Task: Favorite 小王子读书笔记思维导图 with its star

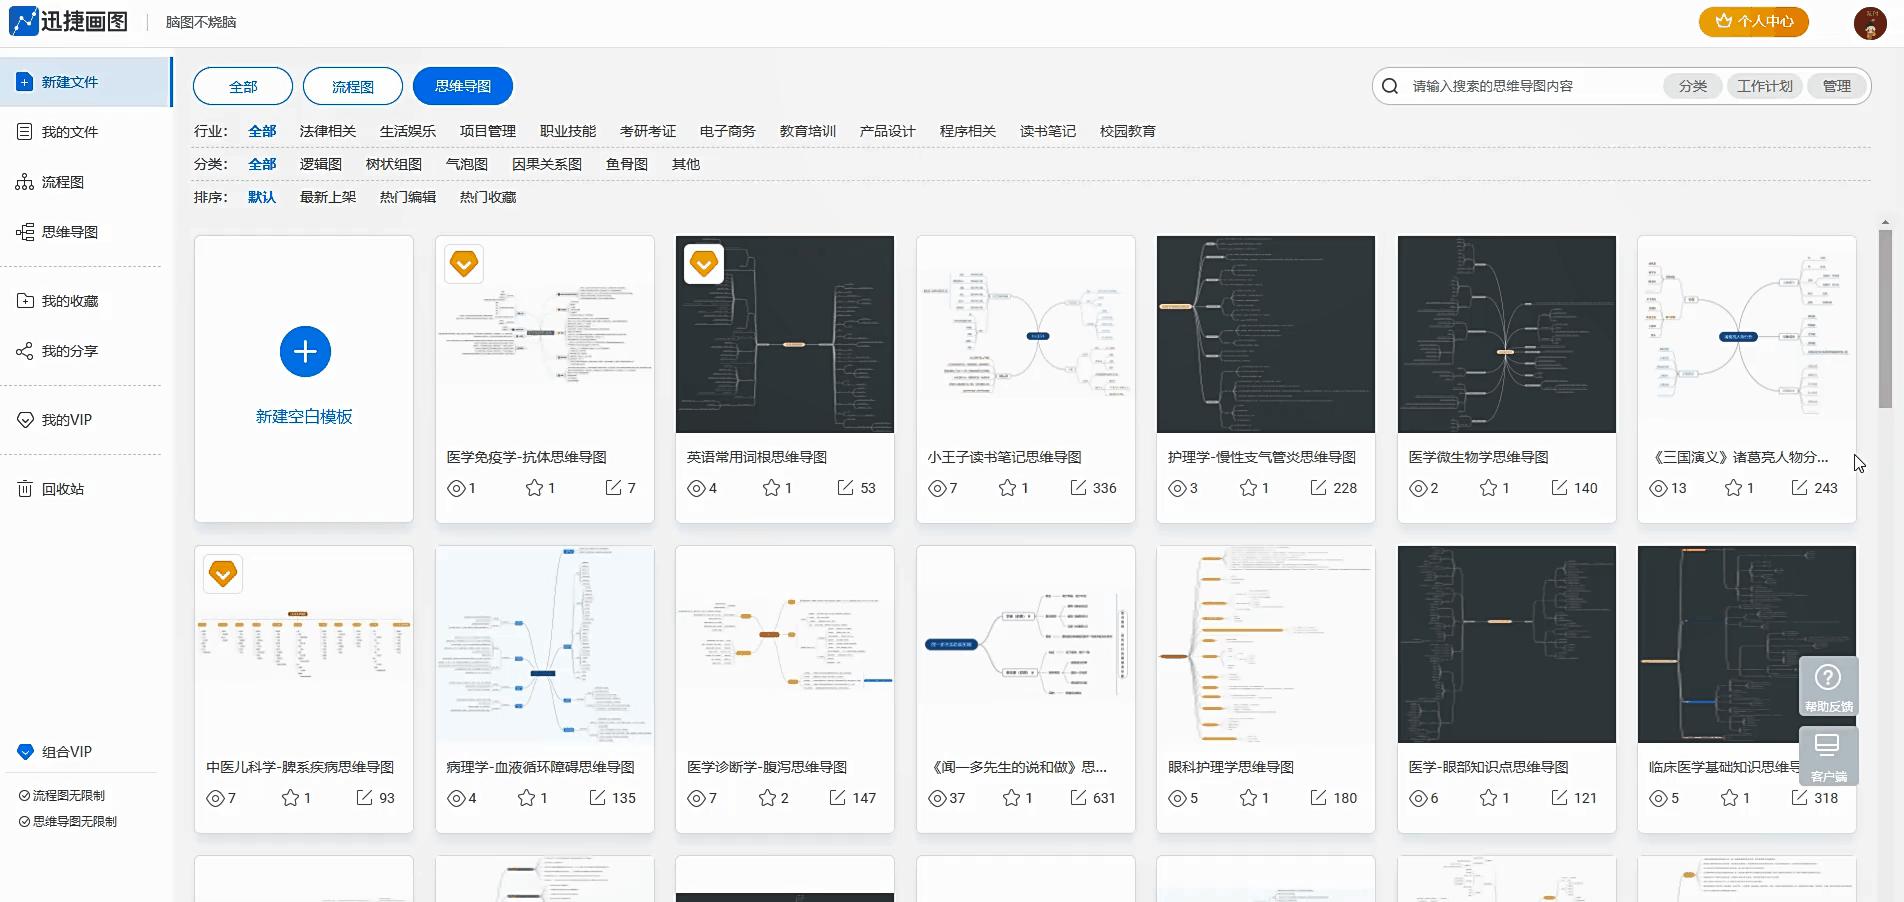Action: click(1008, 488)
